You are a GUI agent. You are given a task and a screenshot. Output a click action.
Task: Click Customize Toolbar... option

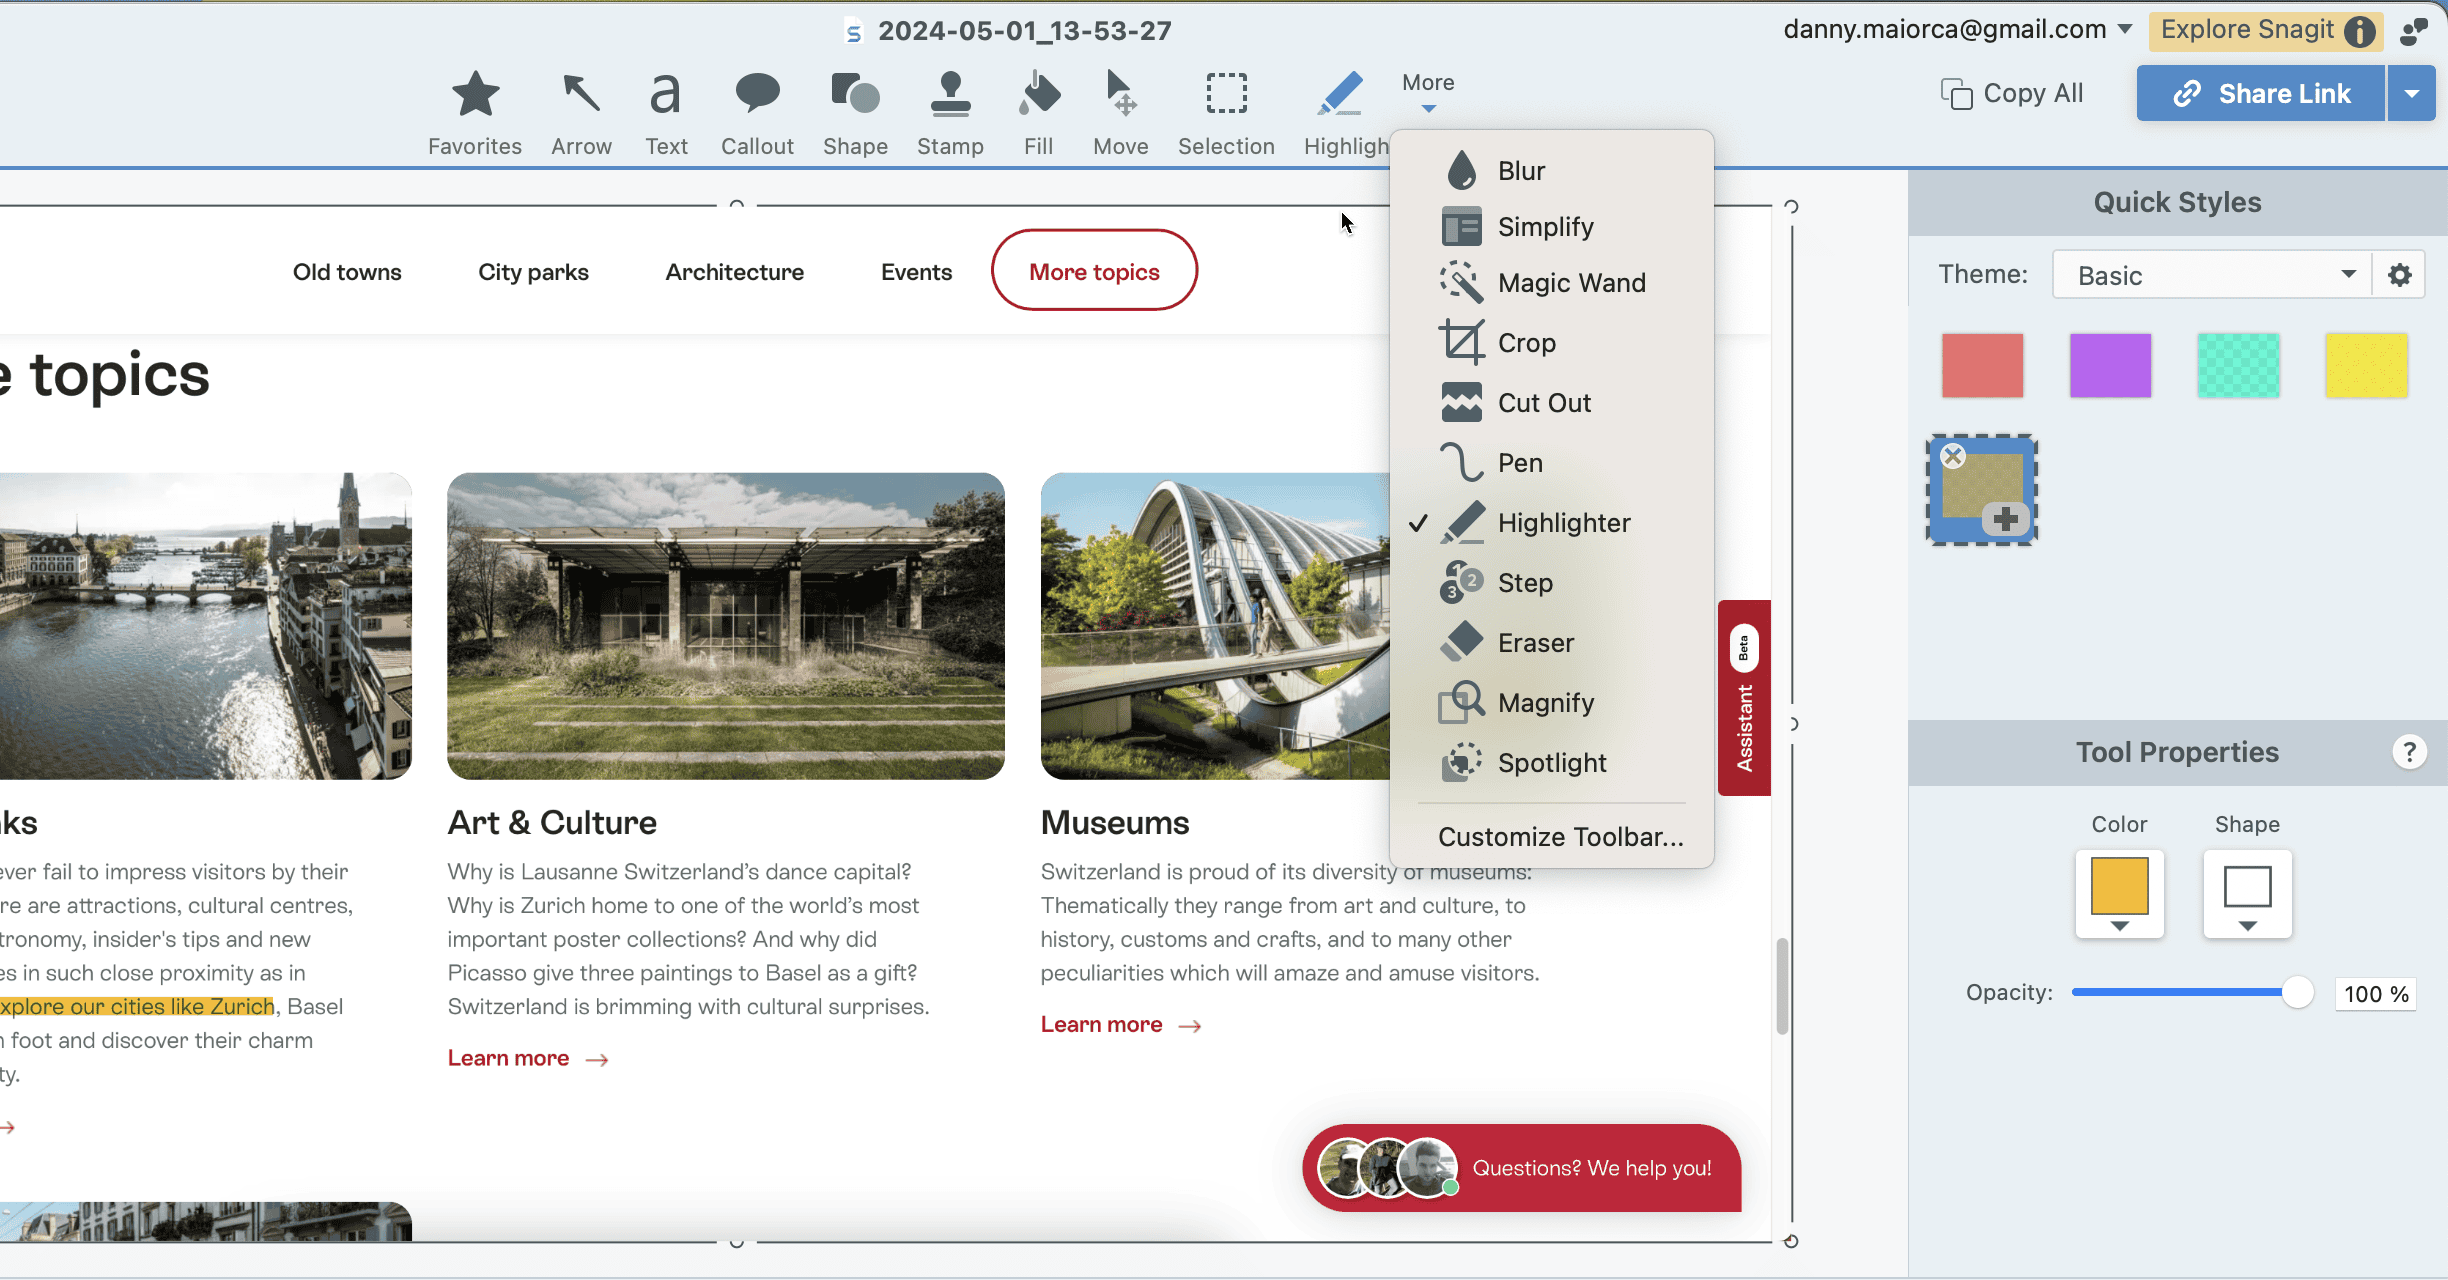pyautogui.click(x=1560, y=837)
